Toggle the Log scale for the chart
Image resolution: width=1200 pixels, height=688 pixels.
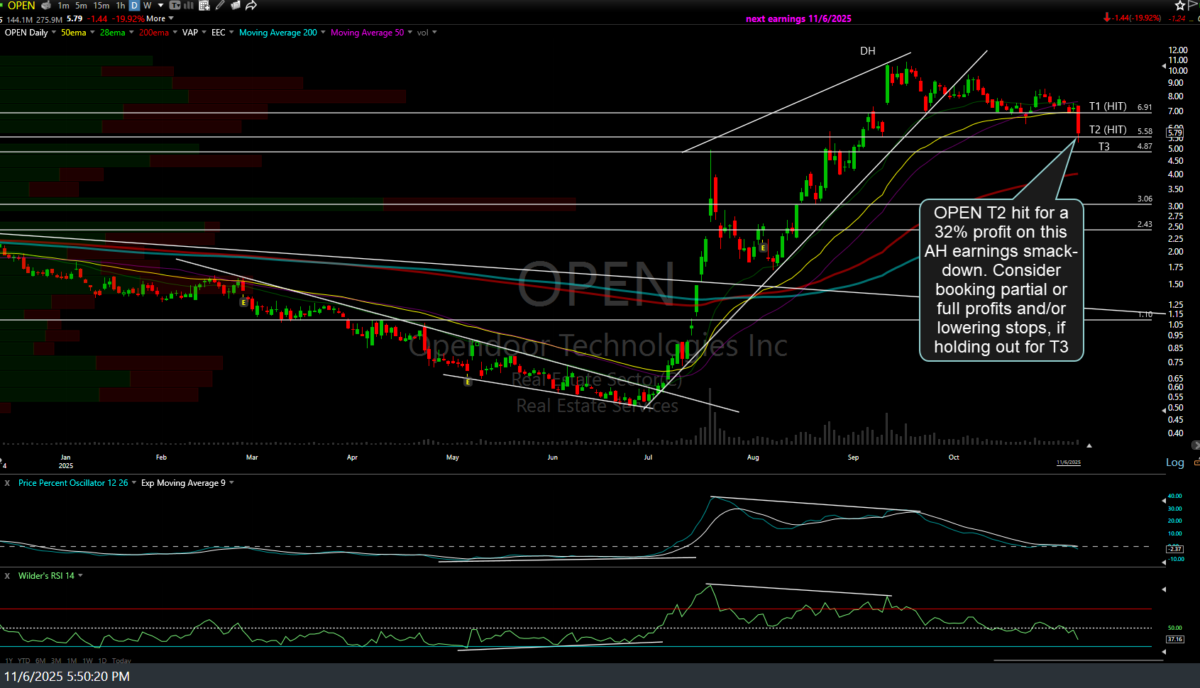coord(1175,462)
